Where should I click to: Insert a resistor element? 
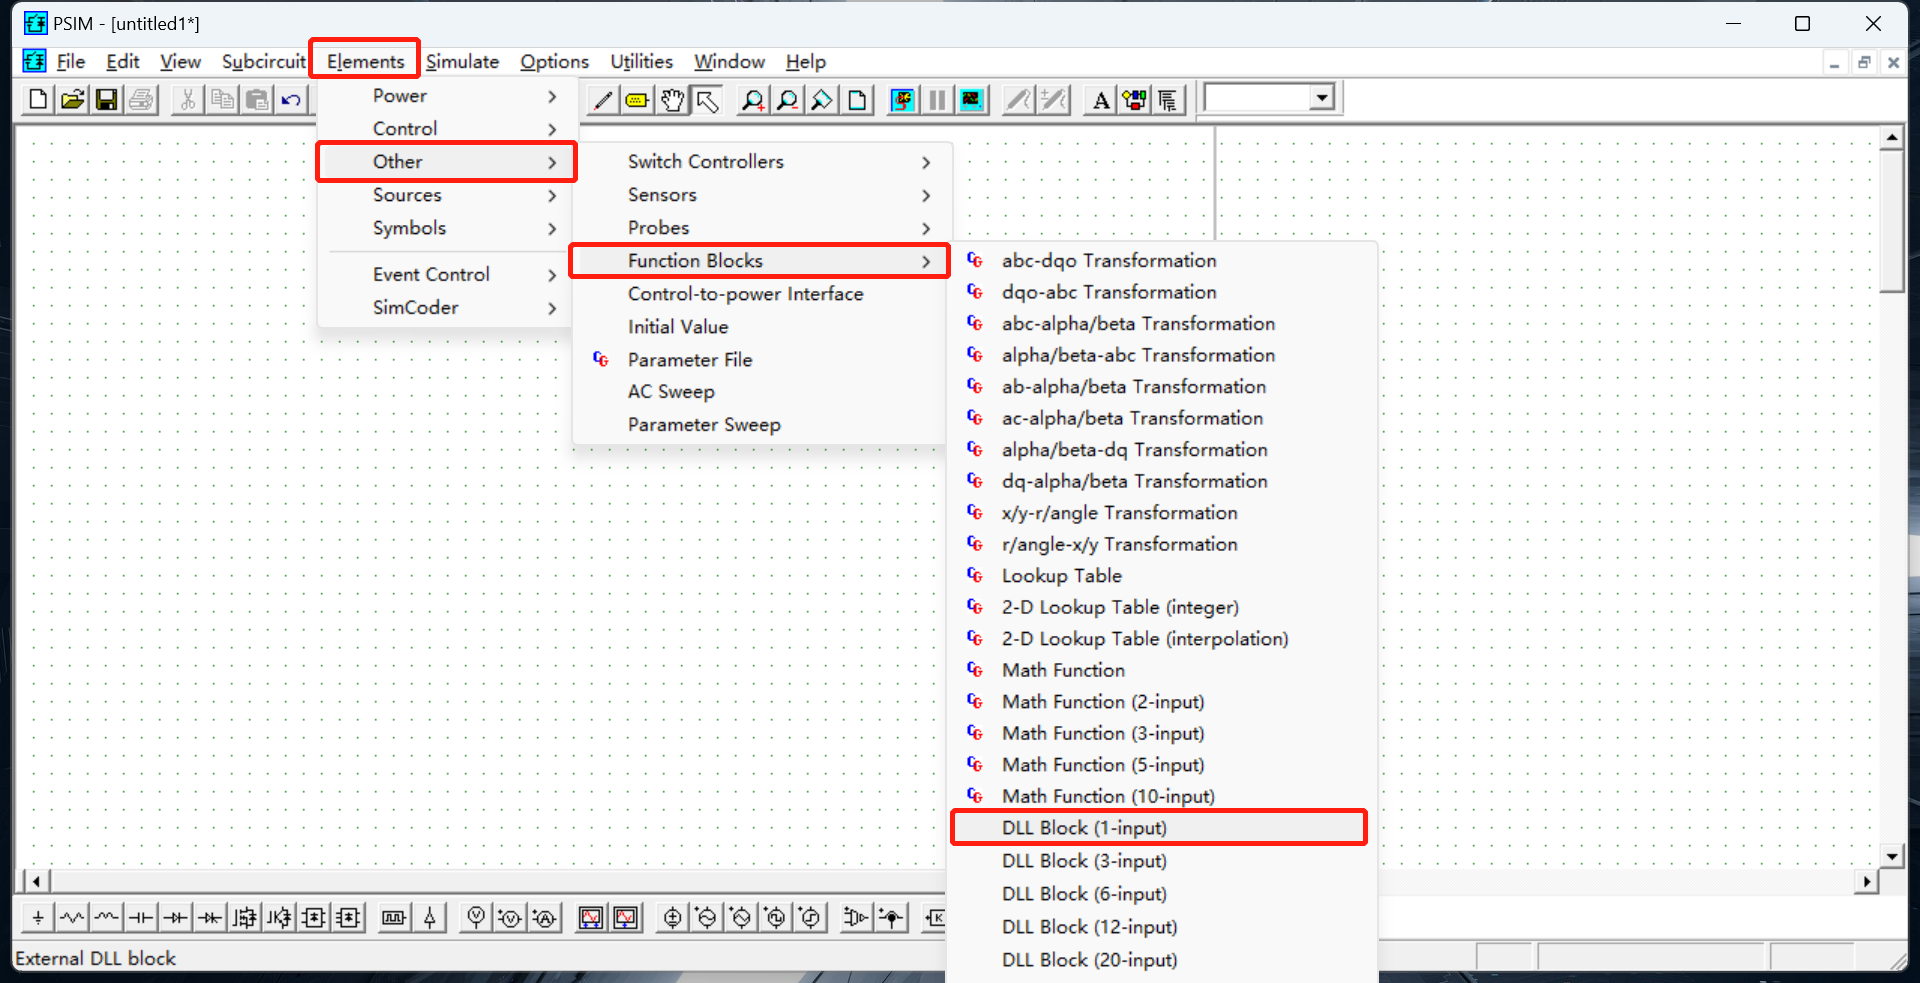click(x=72, y=917)
